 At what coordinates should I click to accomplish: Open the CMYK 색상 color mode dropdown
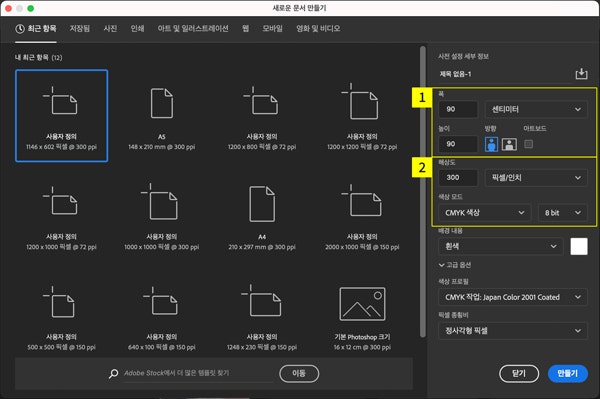click(484, 212)
